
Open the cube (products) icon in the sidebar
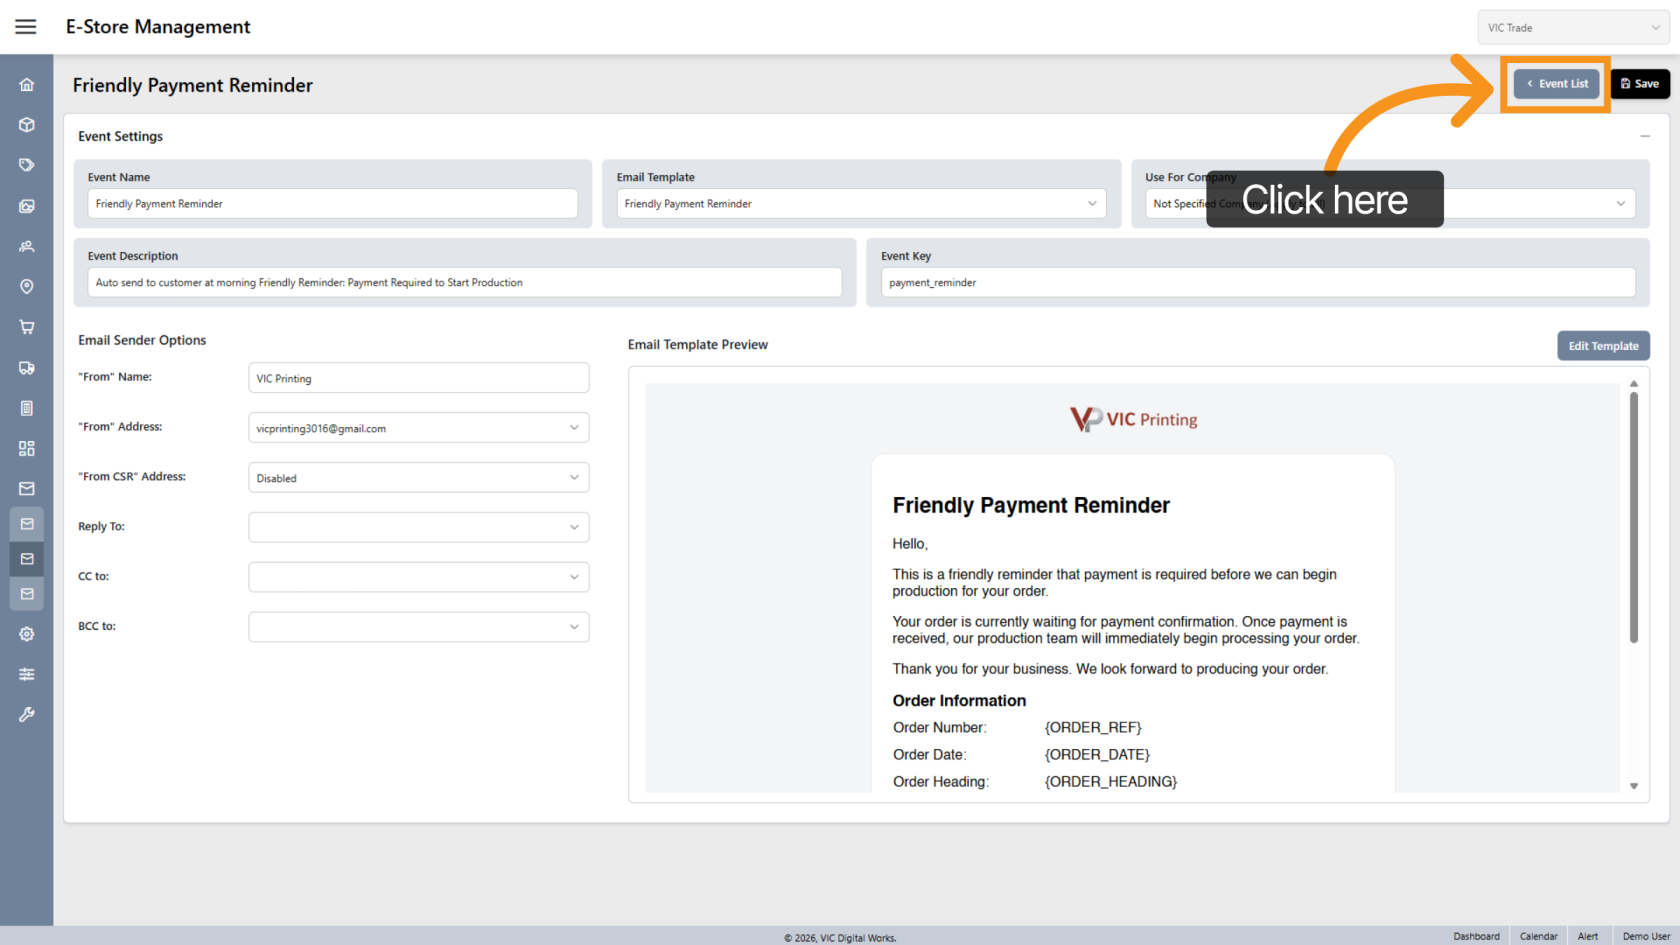27,125
